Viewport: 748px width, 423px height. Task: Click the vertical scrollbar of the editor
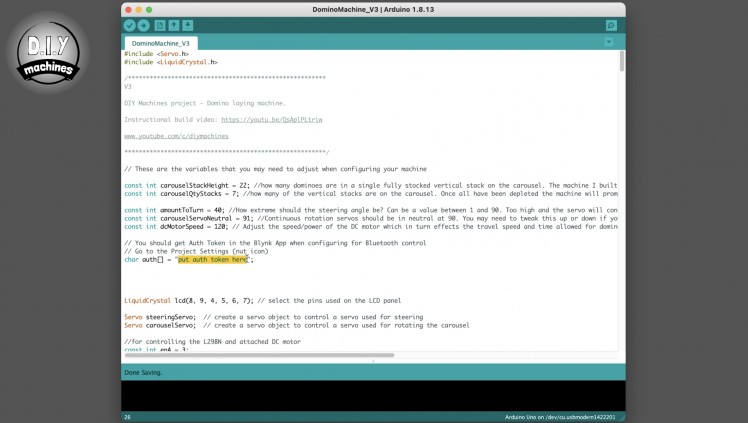621,62
